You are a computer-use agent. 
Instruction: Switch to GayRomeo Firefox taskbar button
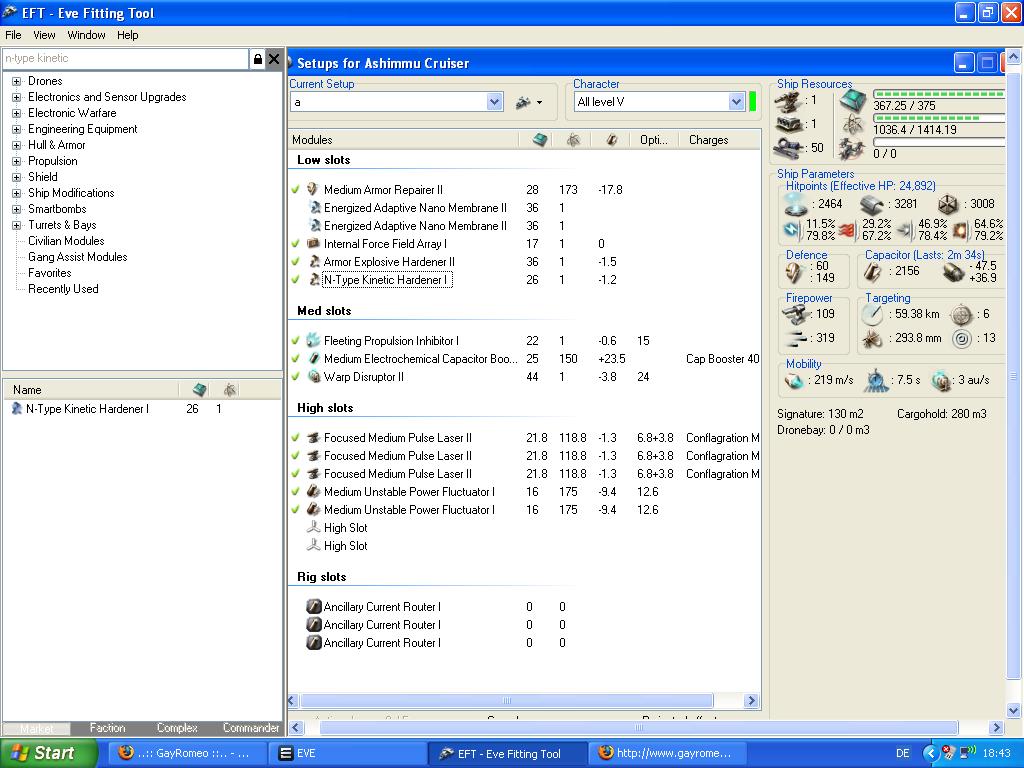point(187,753)
